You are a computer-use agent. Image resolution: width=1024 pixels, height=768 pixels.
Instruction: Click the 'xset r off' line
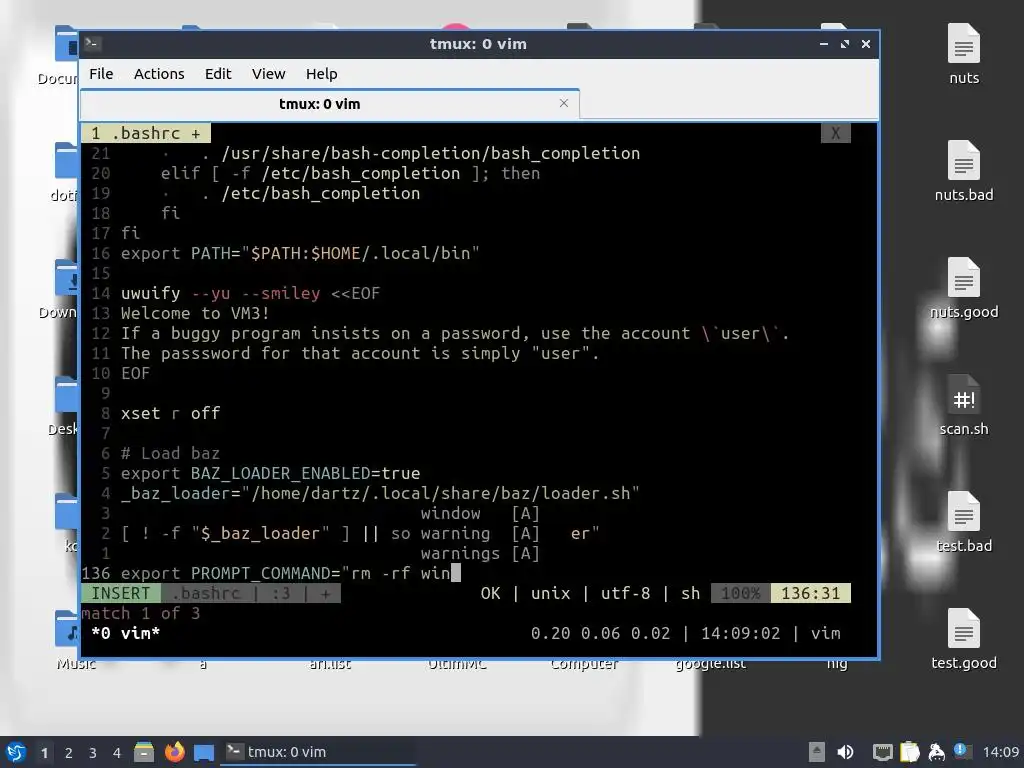(170, 413)
